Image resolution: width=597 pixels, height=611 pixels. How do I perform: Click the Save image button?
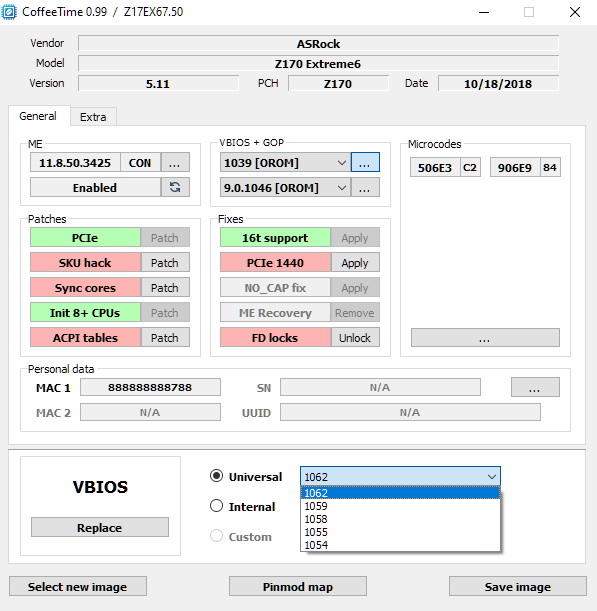point(518,586)
